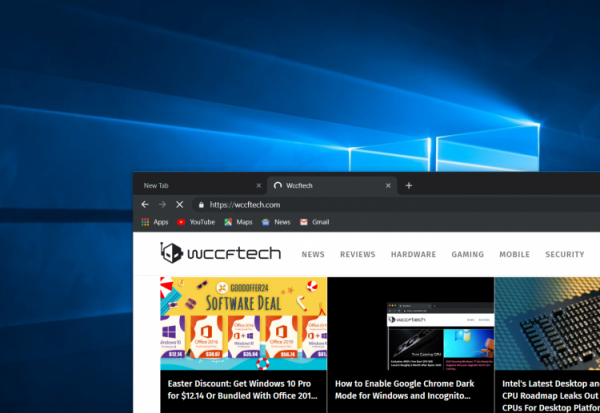Click the wccftech.com address bar
The width and height of the screenshot is (600, 413).
[350, 204]
